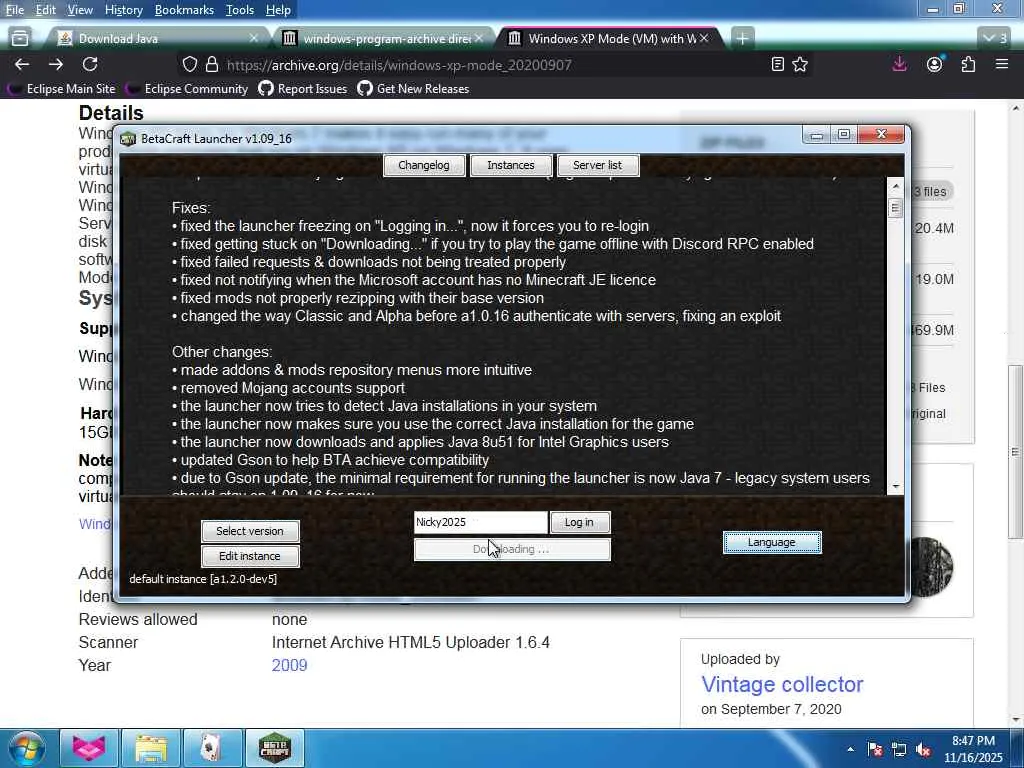Open Report Issues bookmark
The image size is (1024, 768).
click(303, 89)
